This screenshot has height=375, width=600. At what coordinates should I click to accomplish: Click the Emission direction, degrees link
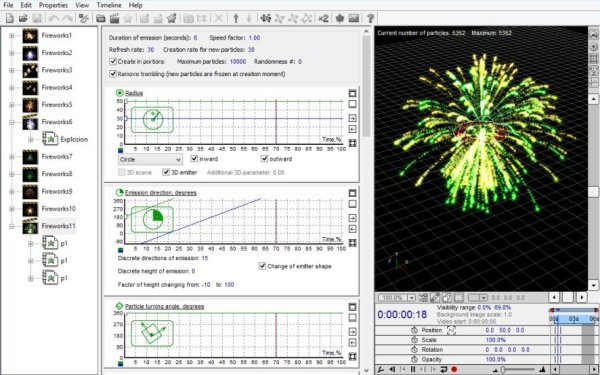(x=161, y=193)
